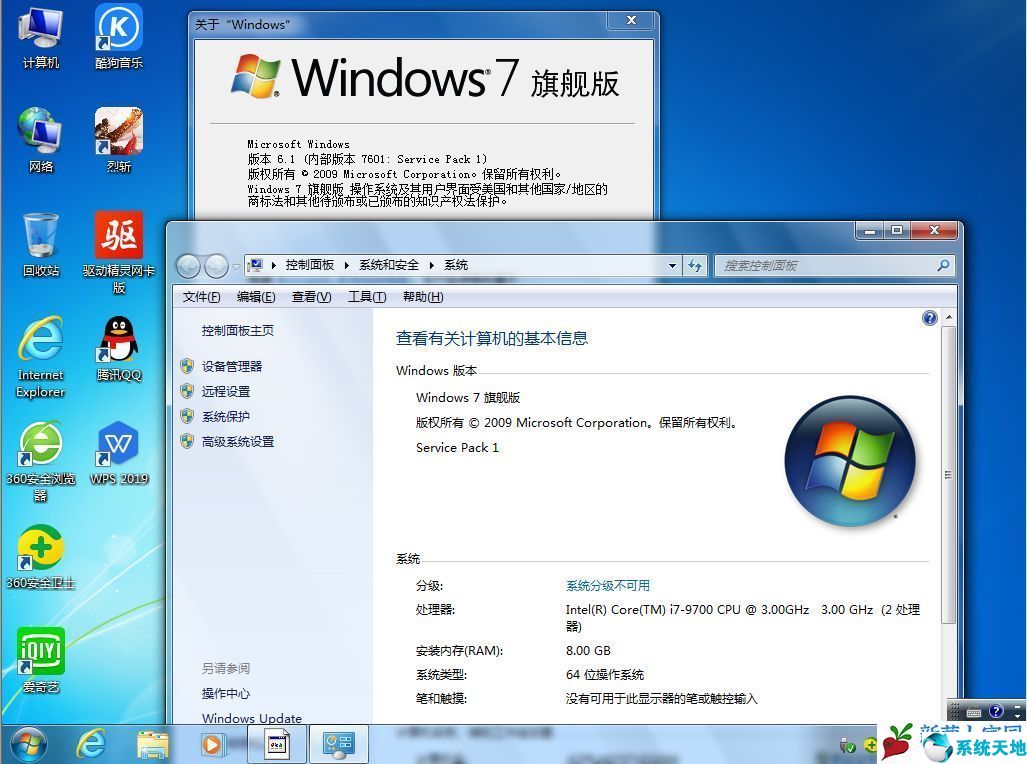Expand the arrow after 系统和安全 in breadcrumb
Screen dimensions: 1027x764
coord(432,265)
